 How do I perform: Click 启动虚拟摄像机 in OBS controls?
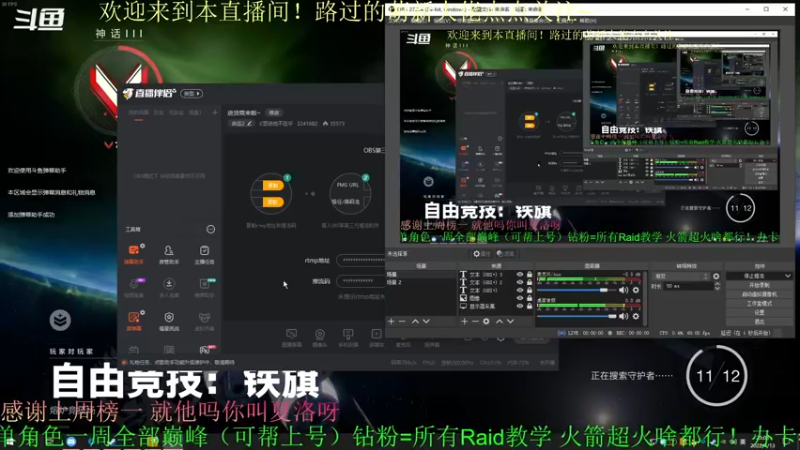[759, 294]
